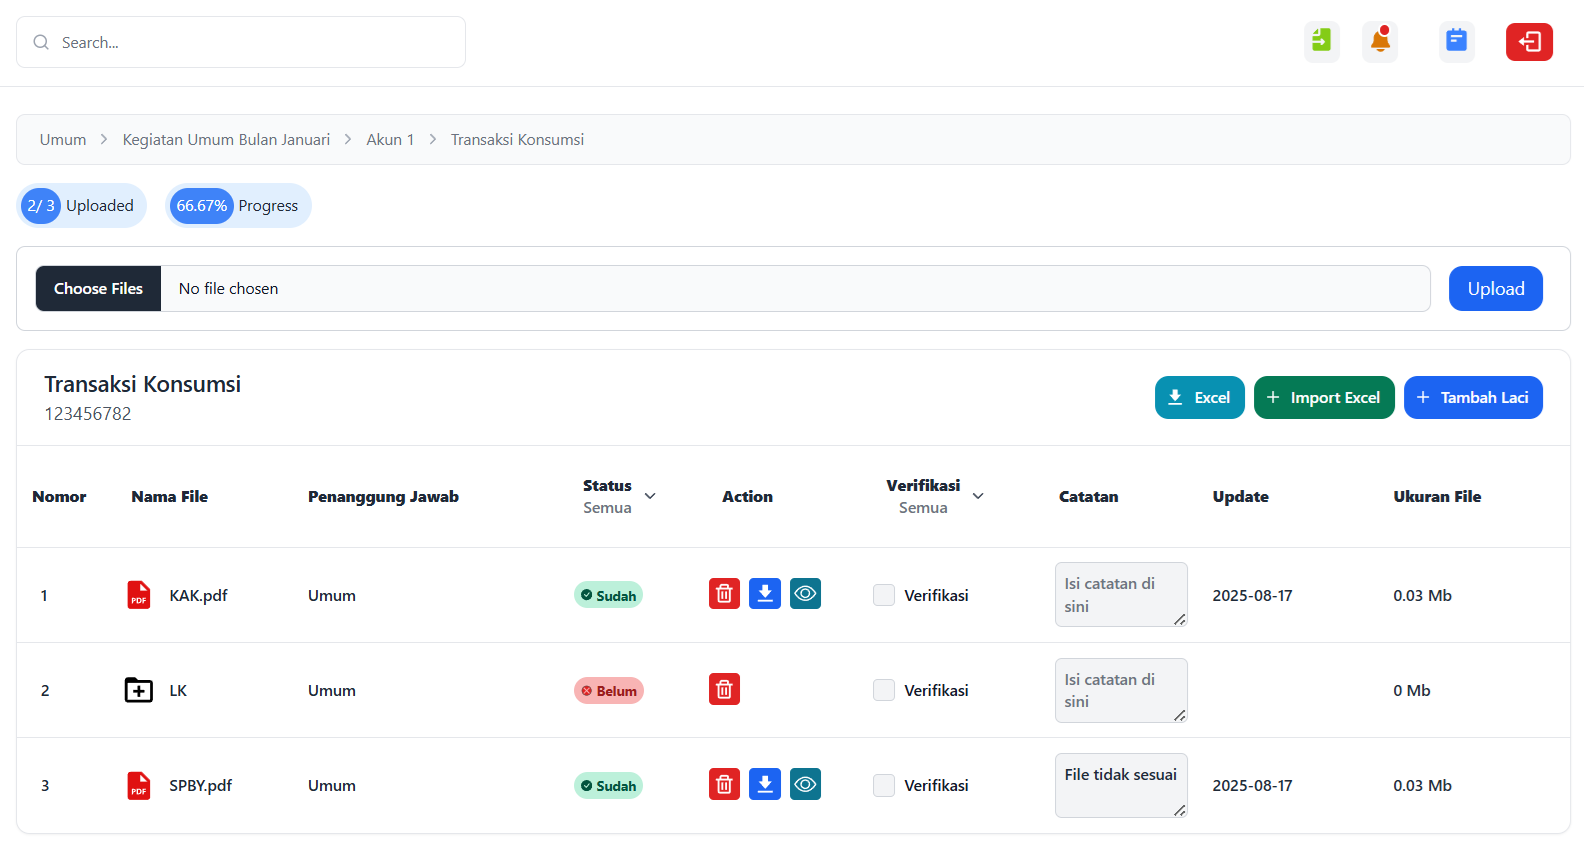Click the Update column header
Image resolution: width=1584 pixels, height=864 pixels.
pos(1240,496)
